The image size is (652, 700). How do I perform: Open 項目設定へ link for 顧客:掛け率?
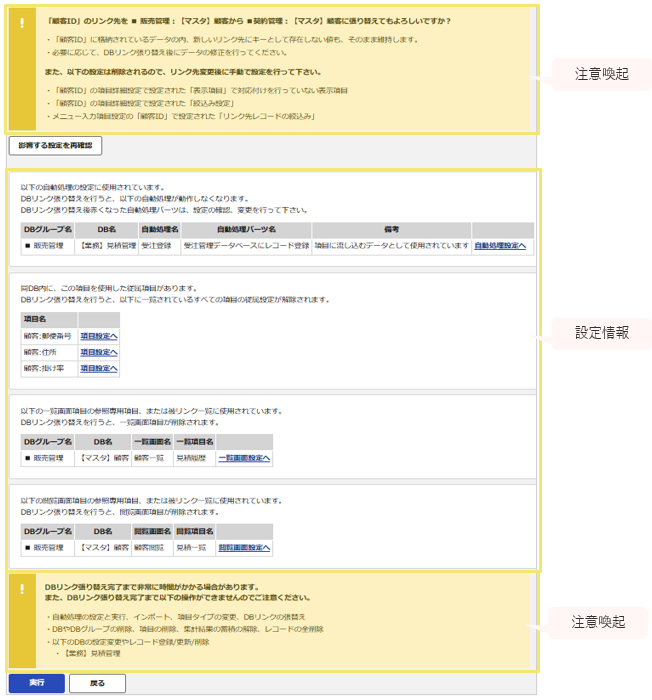(x=99, y=369)
